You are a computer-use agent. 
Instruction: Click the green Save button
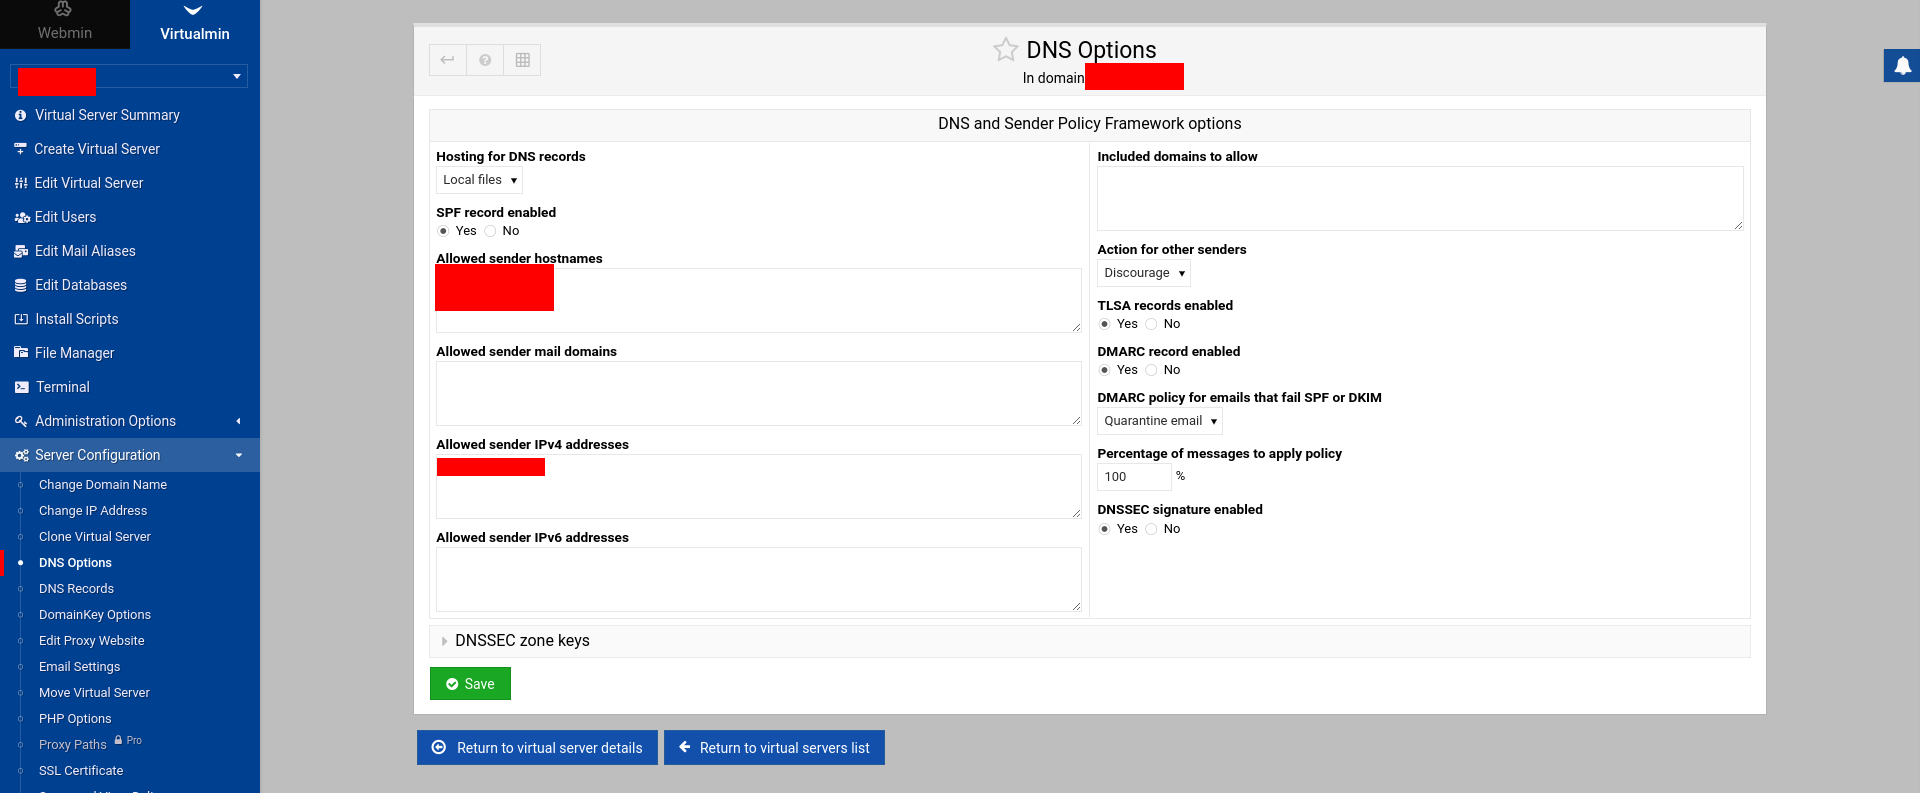pyautogui.click(x=470, y=684)
